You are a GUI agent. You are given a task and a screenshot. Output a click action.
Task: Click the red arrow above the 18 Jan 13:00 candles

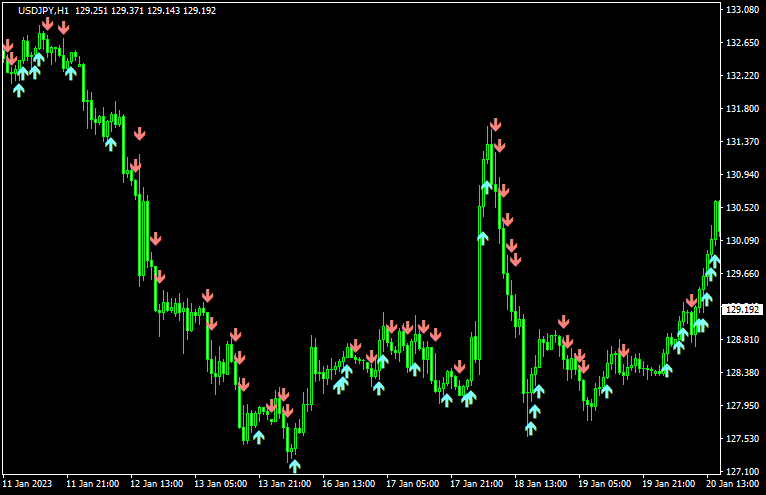(563, 321)
